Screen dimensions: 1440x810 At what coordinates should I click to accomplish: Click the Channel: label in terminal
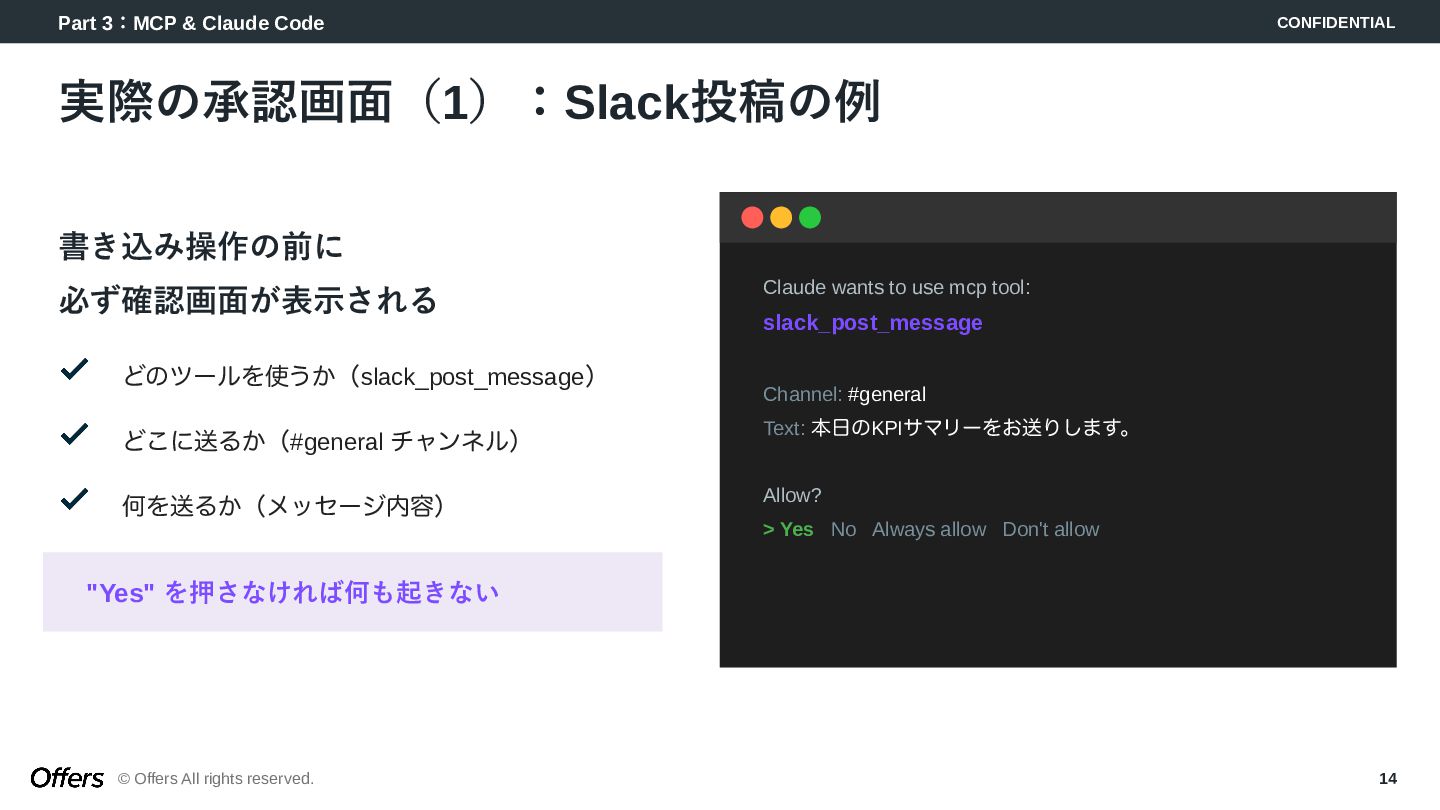point(802,394)
